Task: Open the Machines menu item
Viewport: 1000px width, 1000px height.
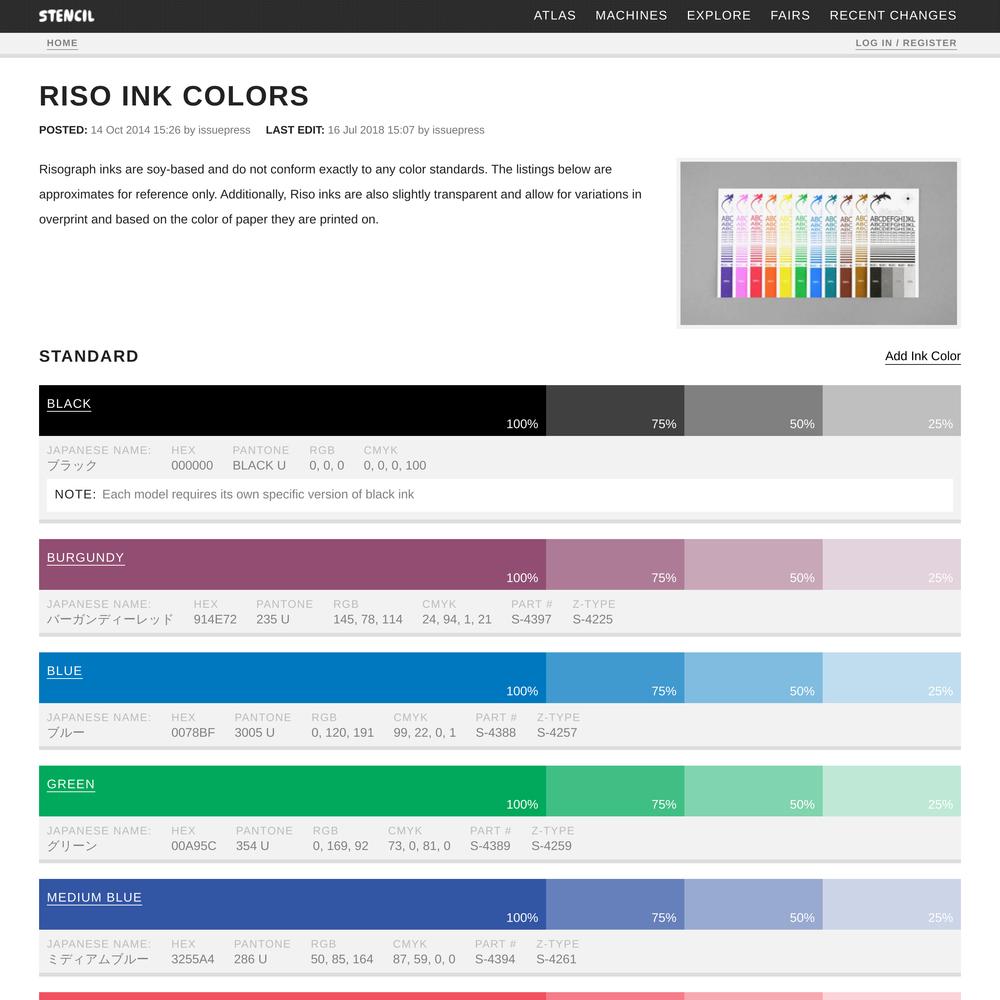Action: point(631,15)
